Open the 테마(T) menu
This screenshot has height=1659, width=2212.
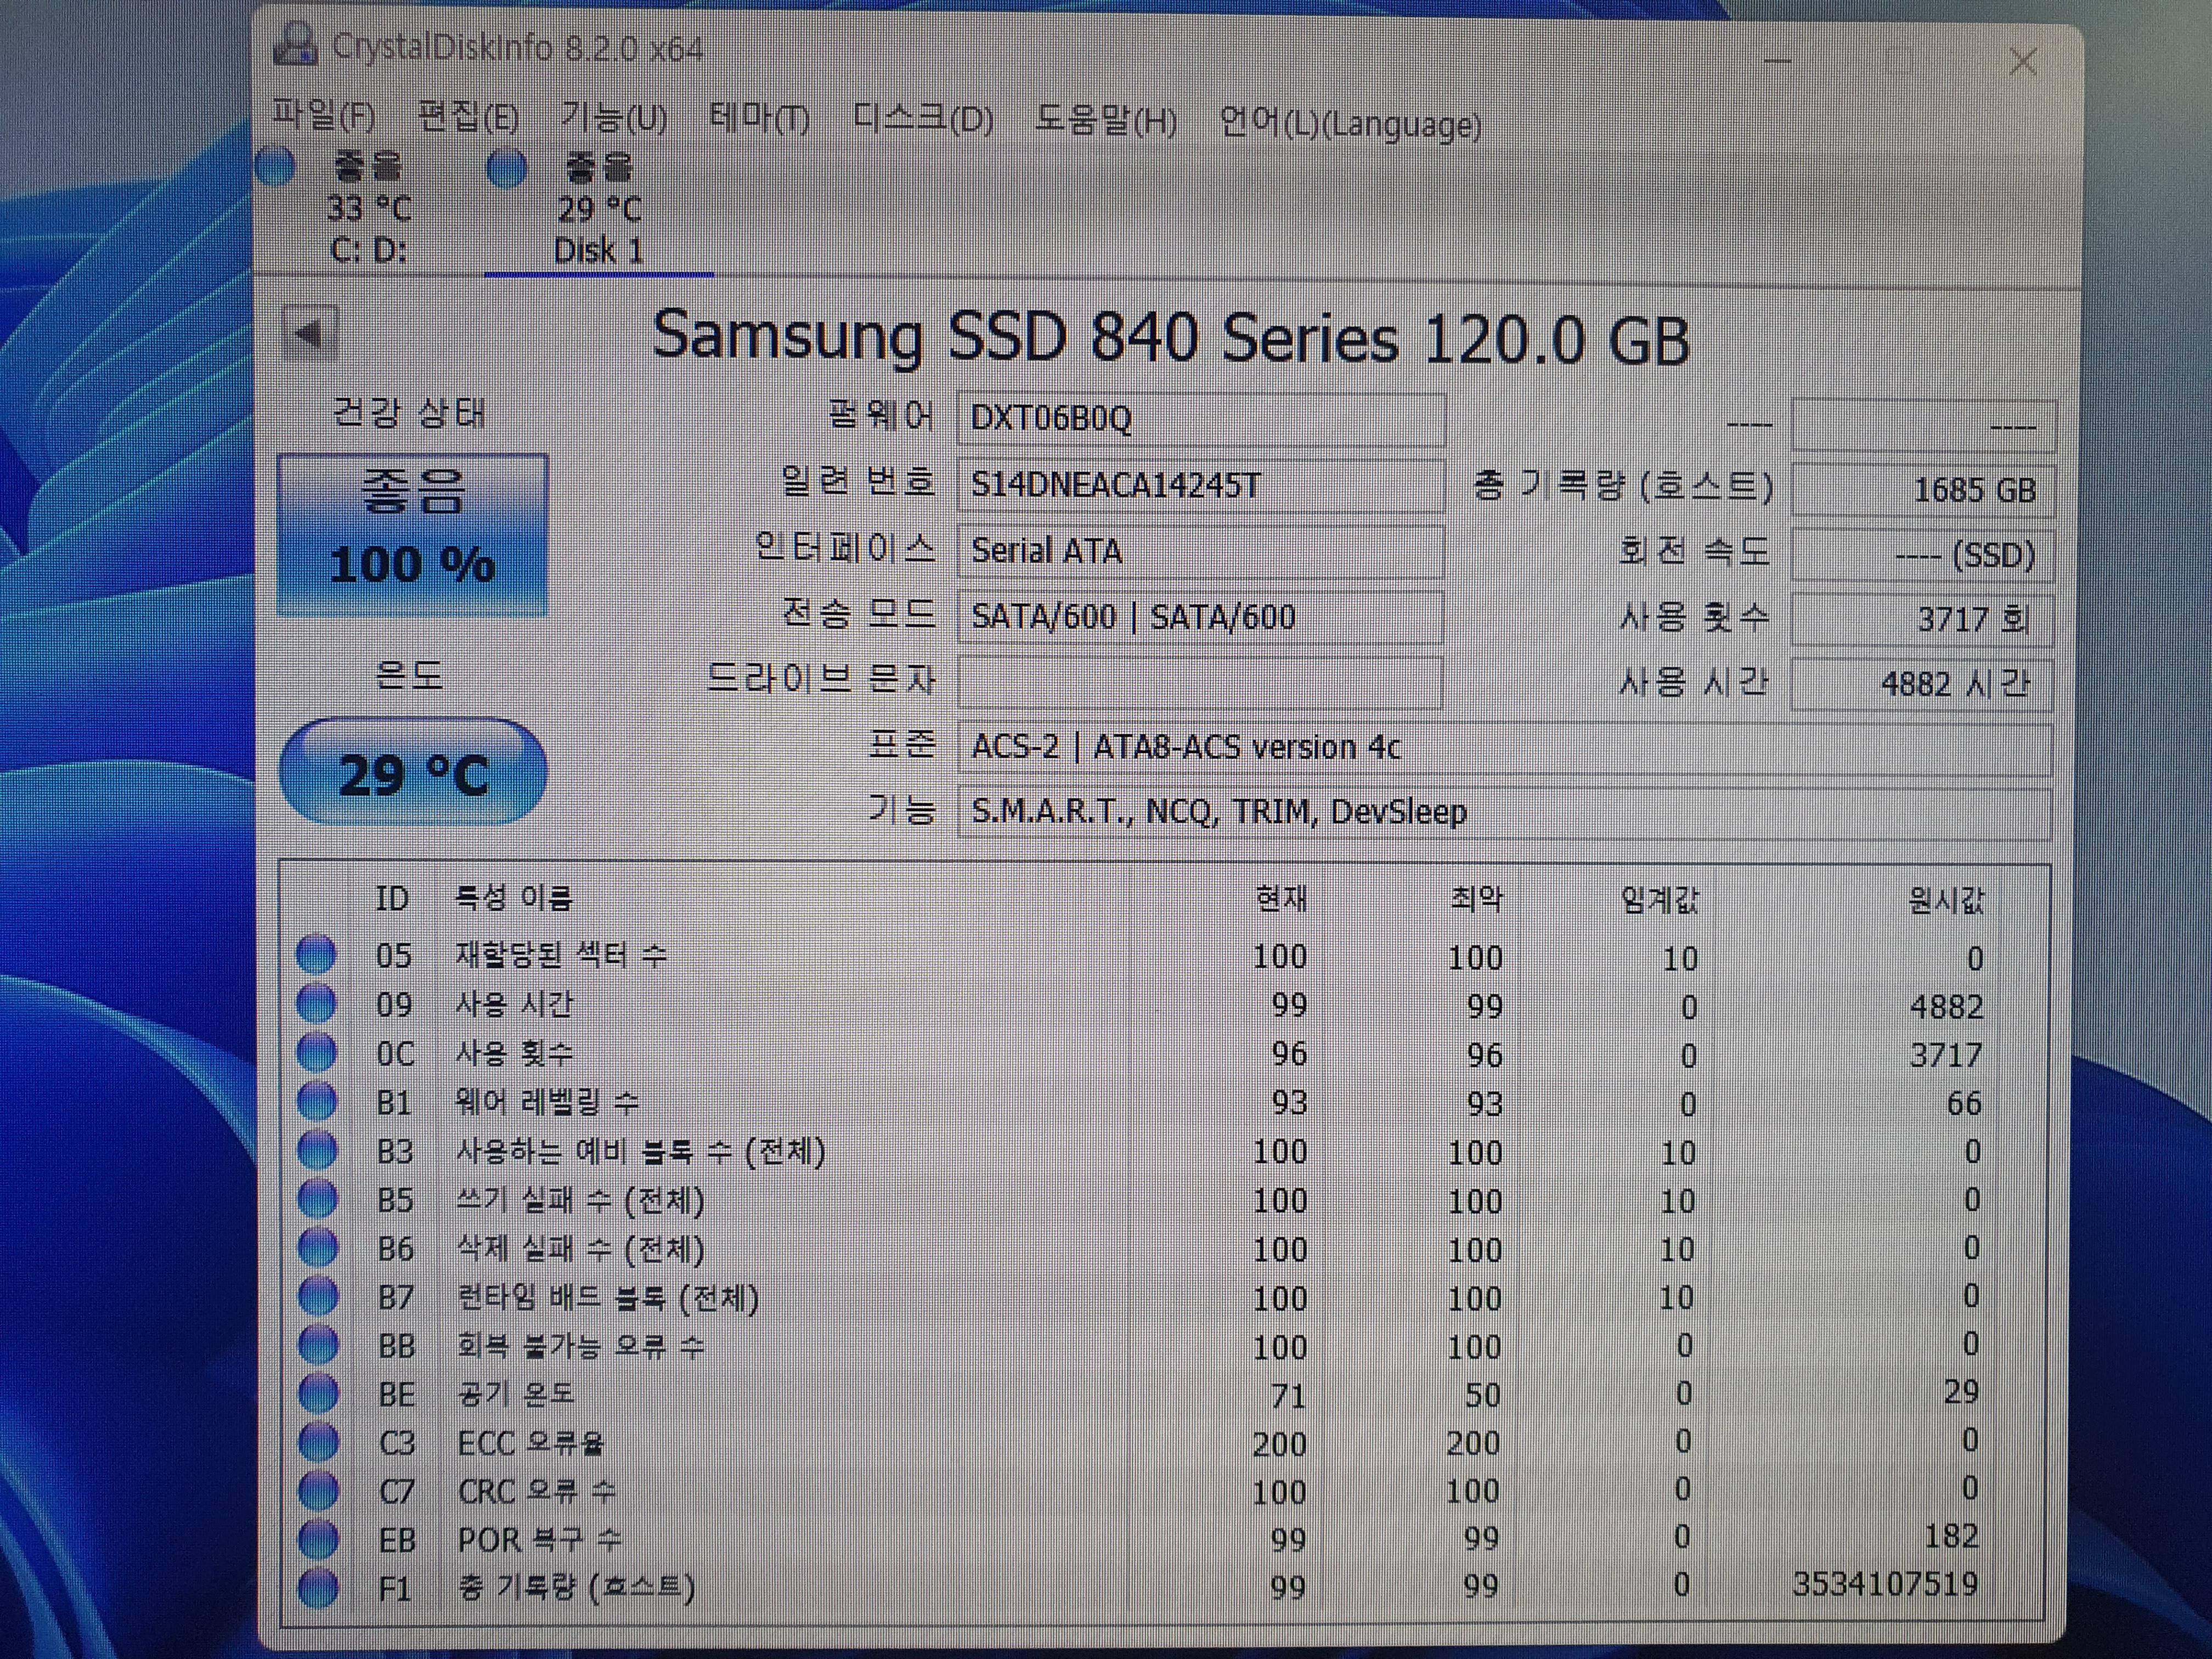tap(759, 119)
